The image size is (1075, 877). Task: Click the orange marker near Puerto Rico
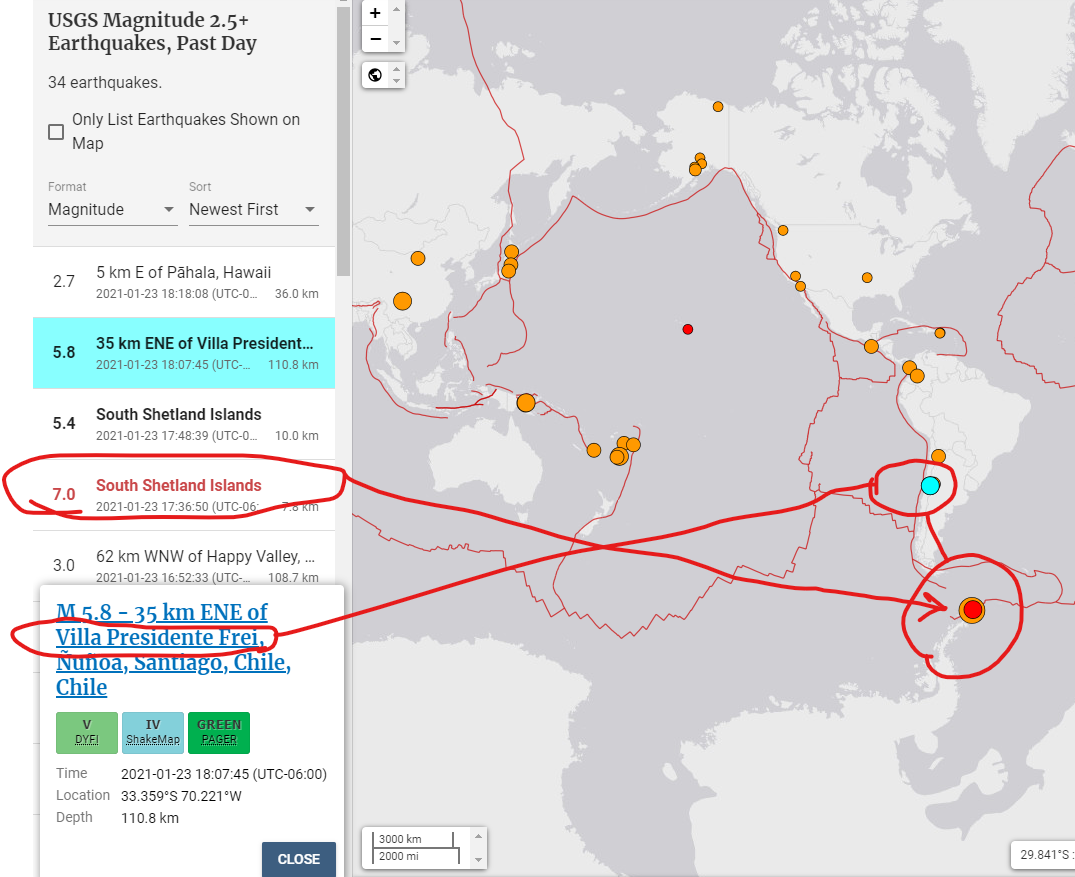pos(940,333)
